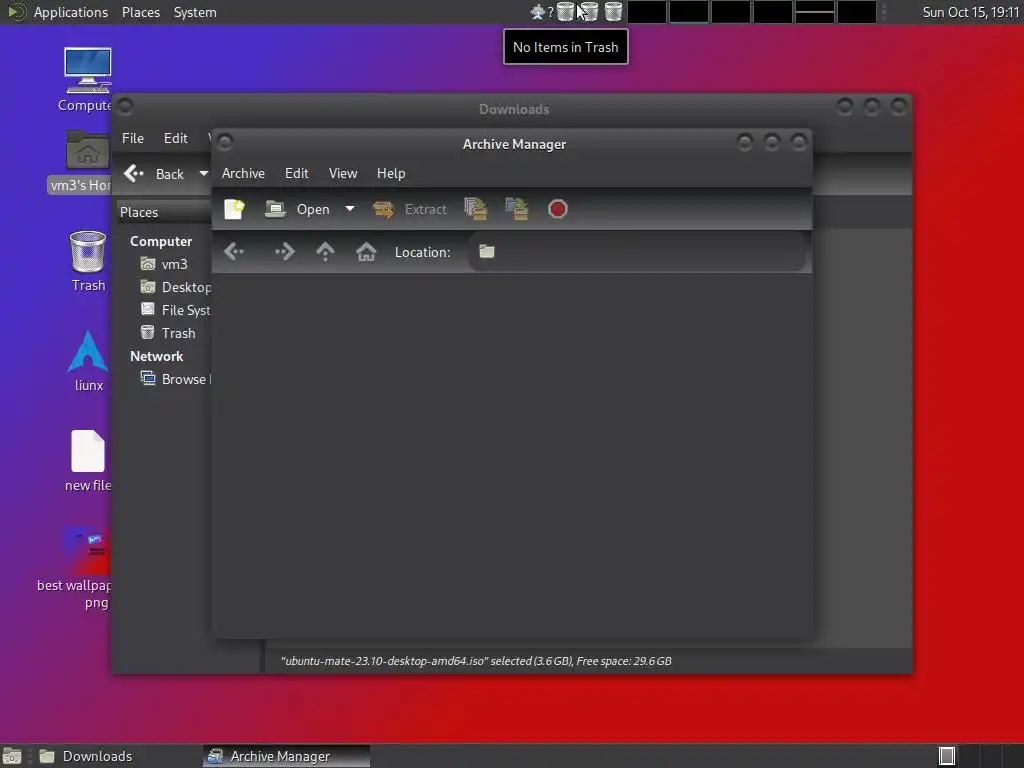The image size is (1024, 768).
Task: Create a new archive with the toolbar icon
Action: click(x=234, y=209)
